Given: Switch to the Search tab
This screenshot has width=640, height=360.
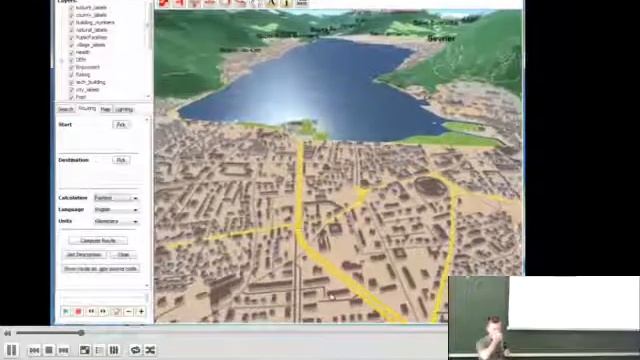Looking at the screenshot, I should [x=65, y=109].
